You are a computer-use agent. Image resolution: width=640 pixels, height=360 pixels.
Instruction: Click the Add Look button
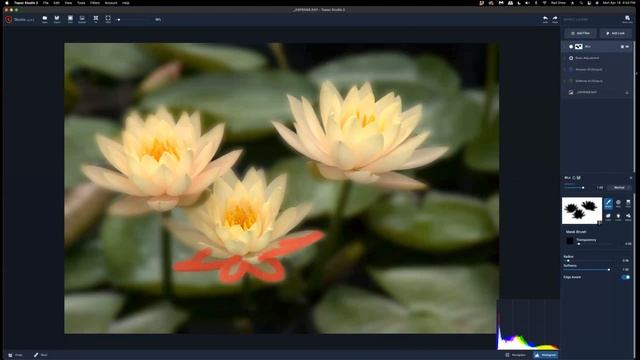point(616,33)
